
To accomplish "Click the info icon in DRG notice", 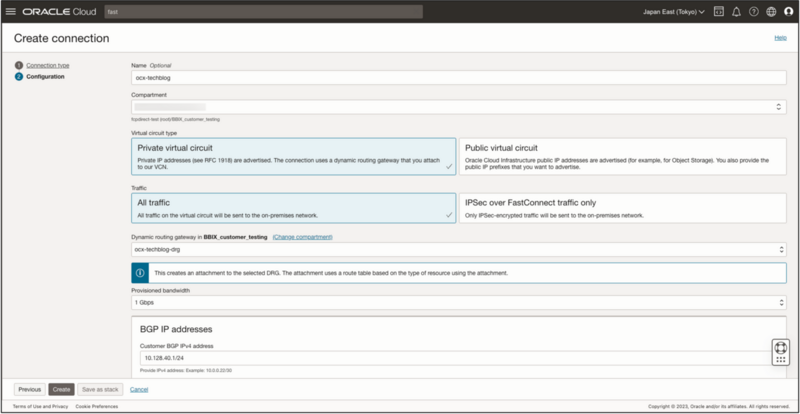I will (140, 273).
